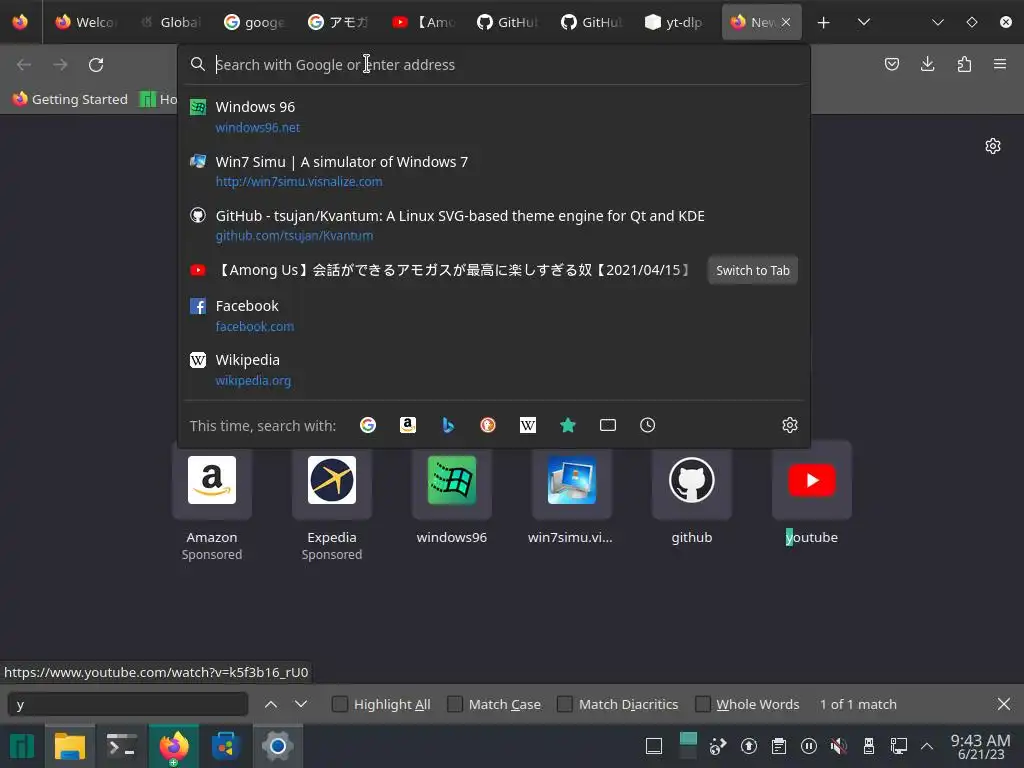Select the Facebook suggestion

tap(494, 315)
